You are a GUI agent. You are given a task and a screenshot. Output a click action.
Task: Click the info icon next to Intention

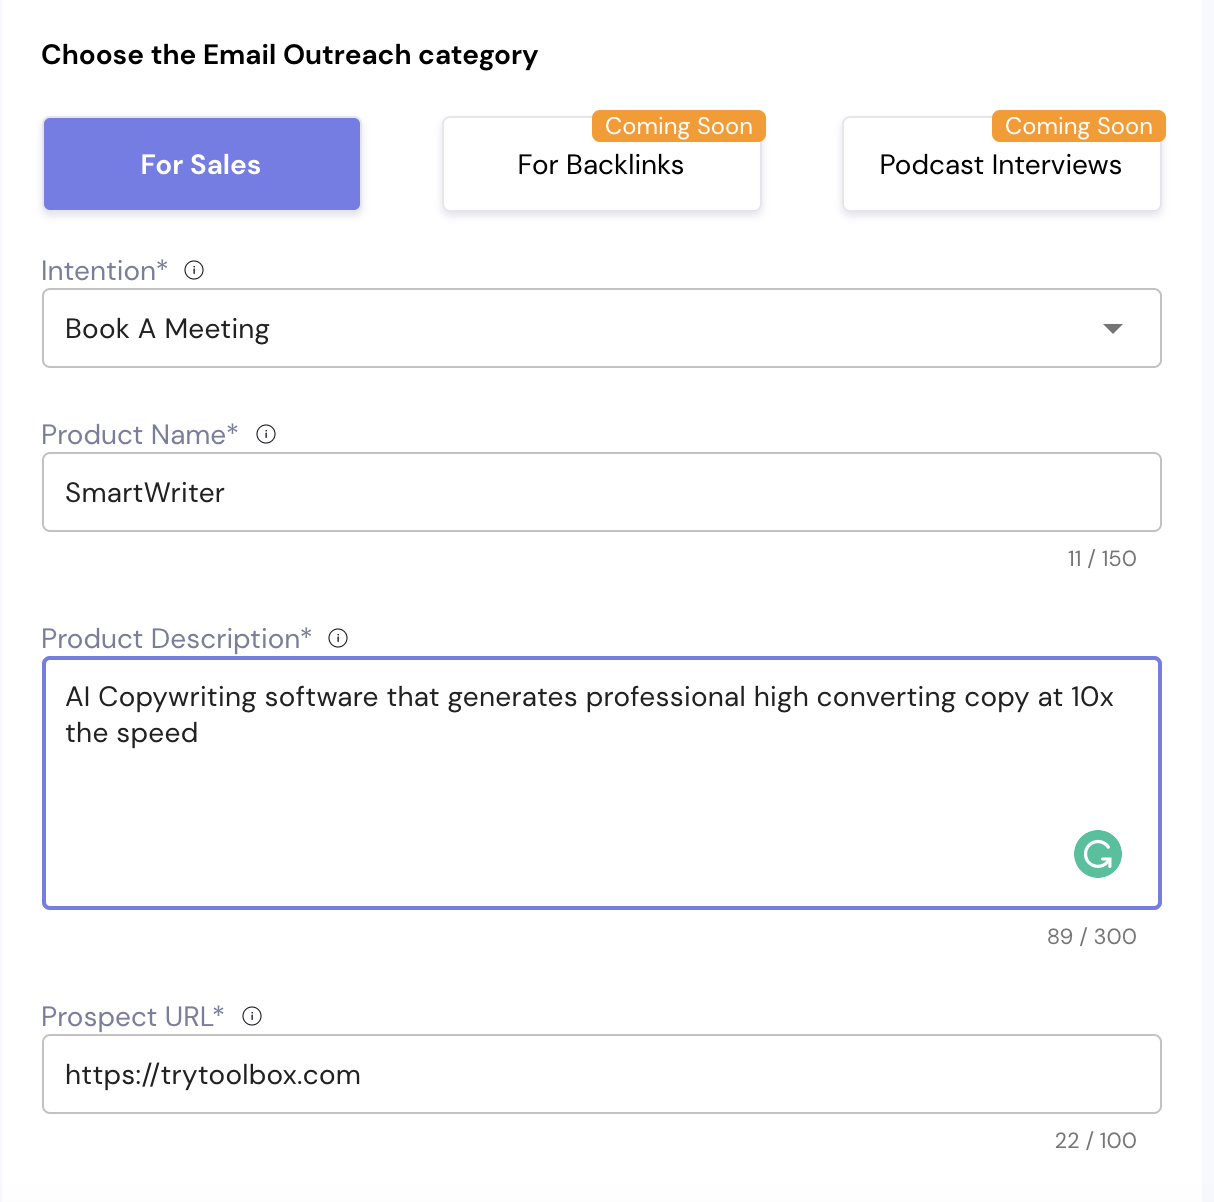(x=195, y=270)
